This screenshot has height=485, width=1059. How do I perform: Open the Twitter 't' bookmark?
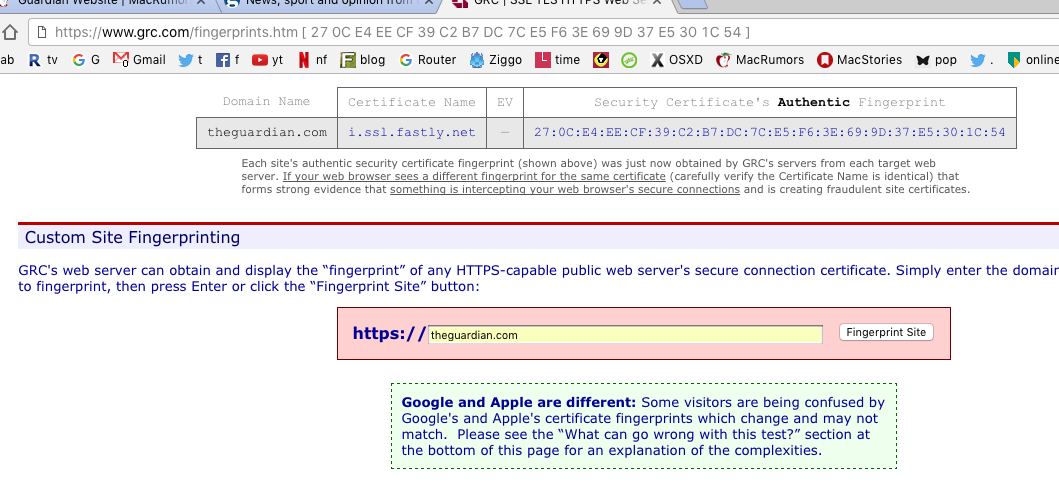point(190,60)
